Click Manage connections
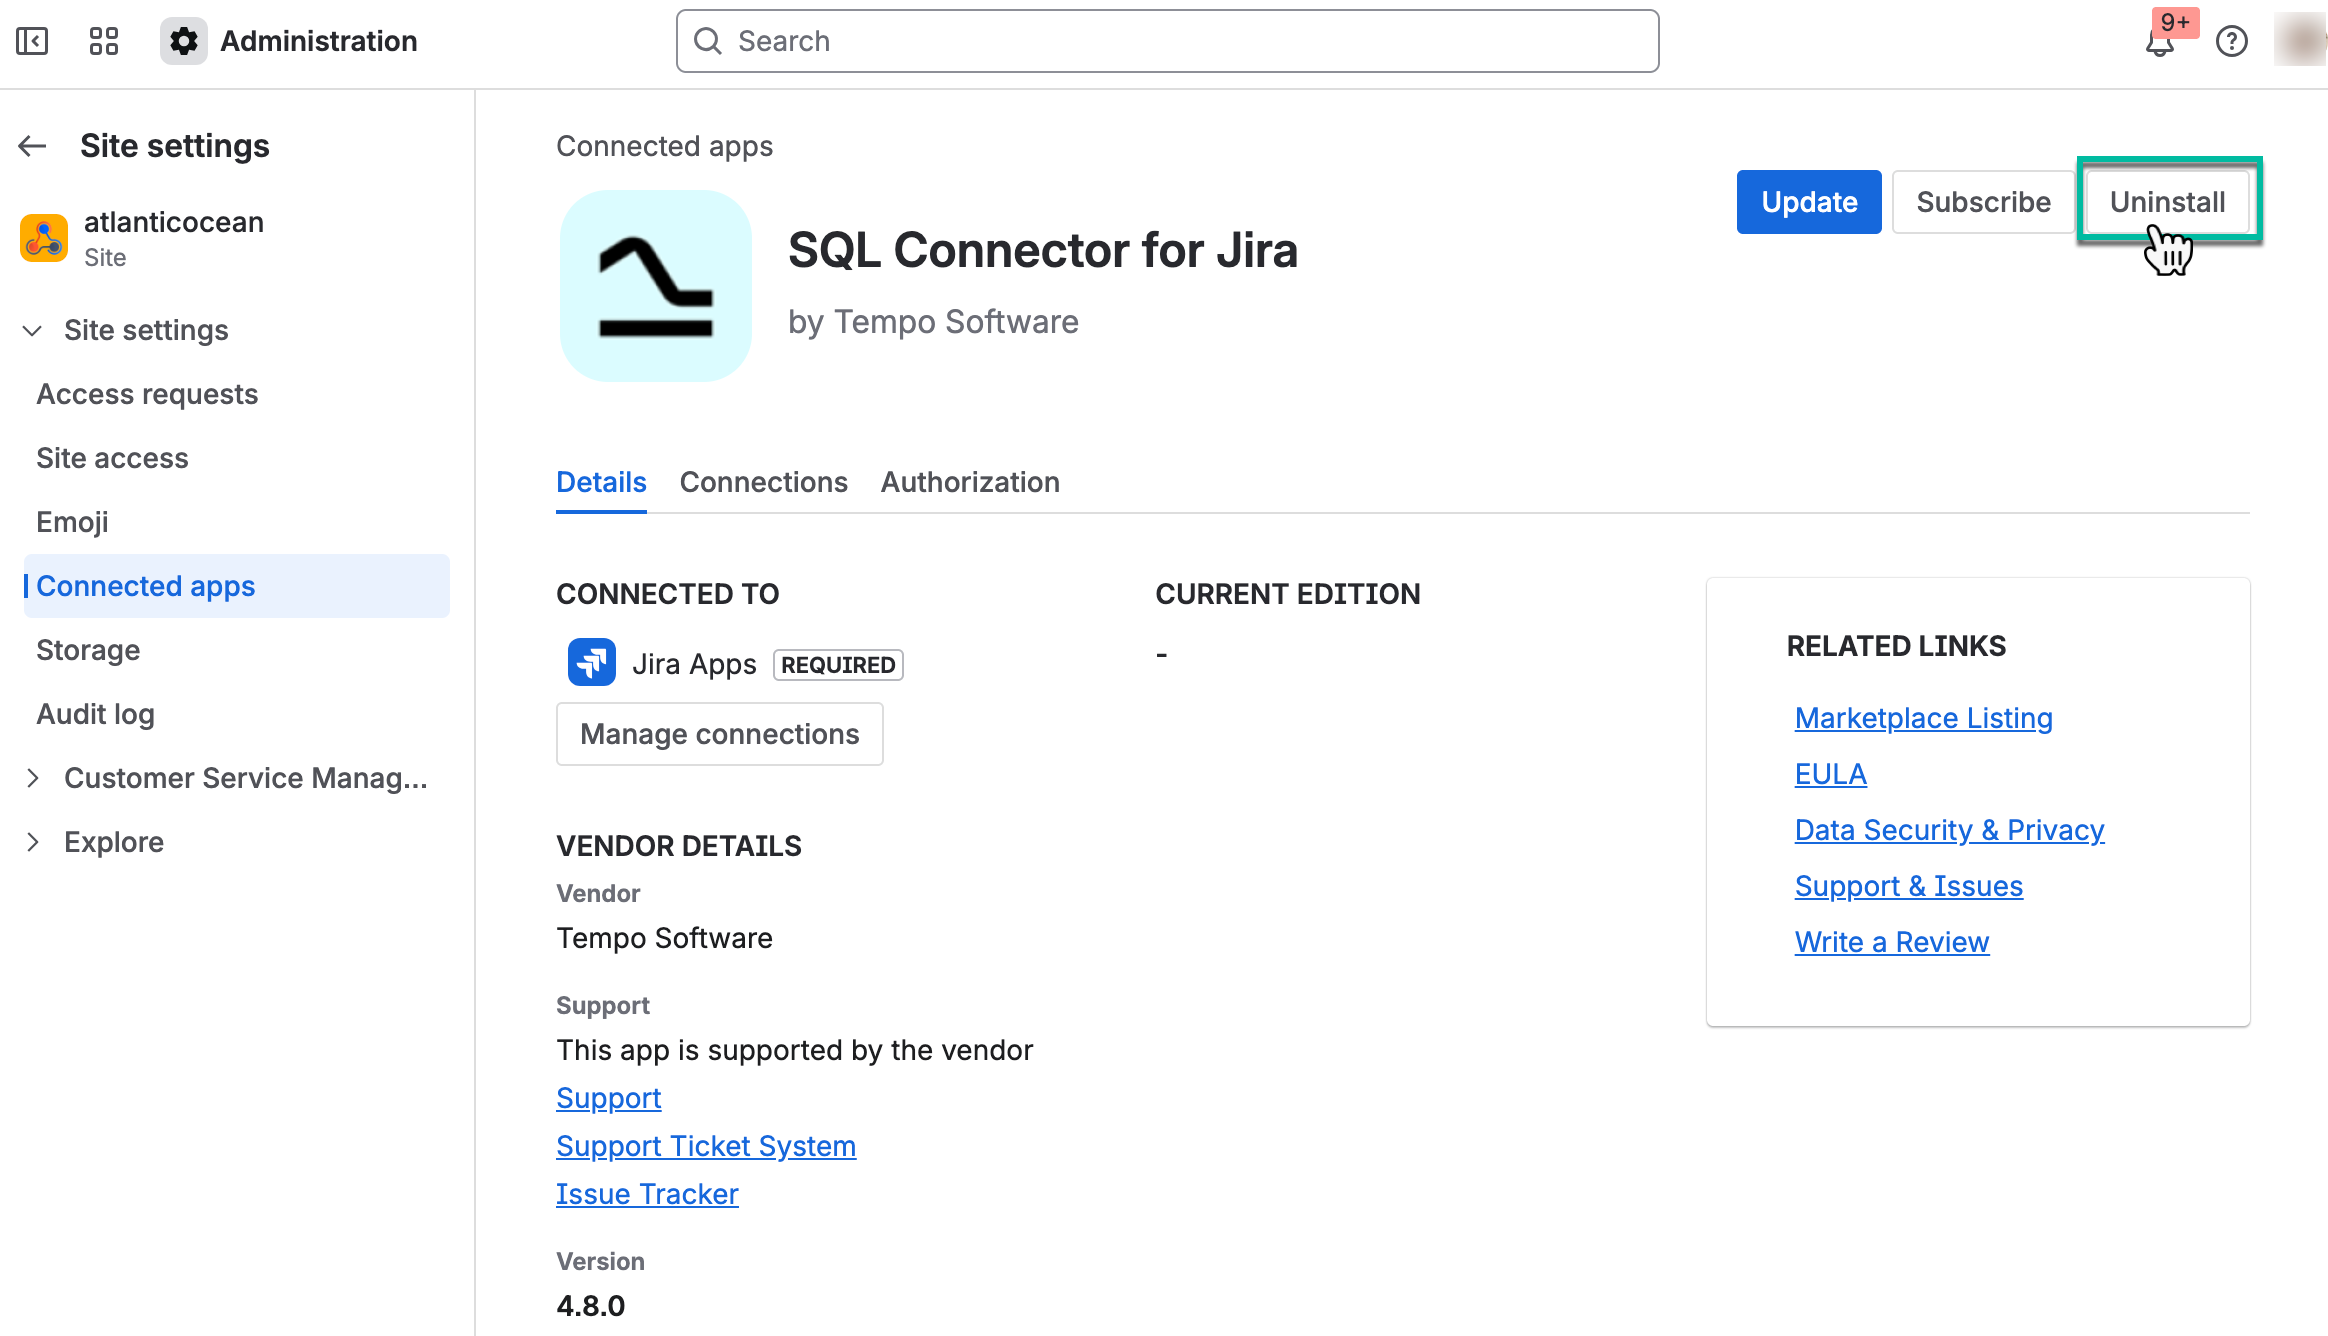The image size is (2328, 1336). 719,733
